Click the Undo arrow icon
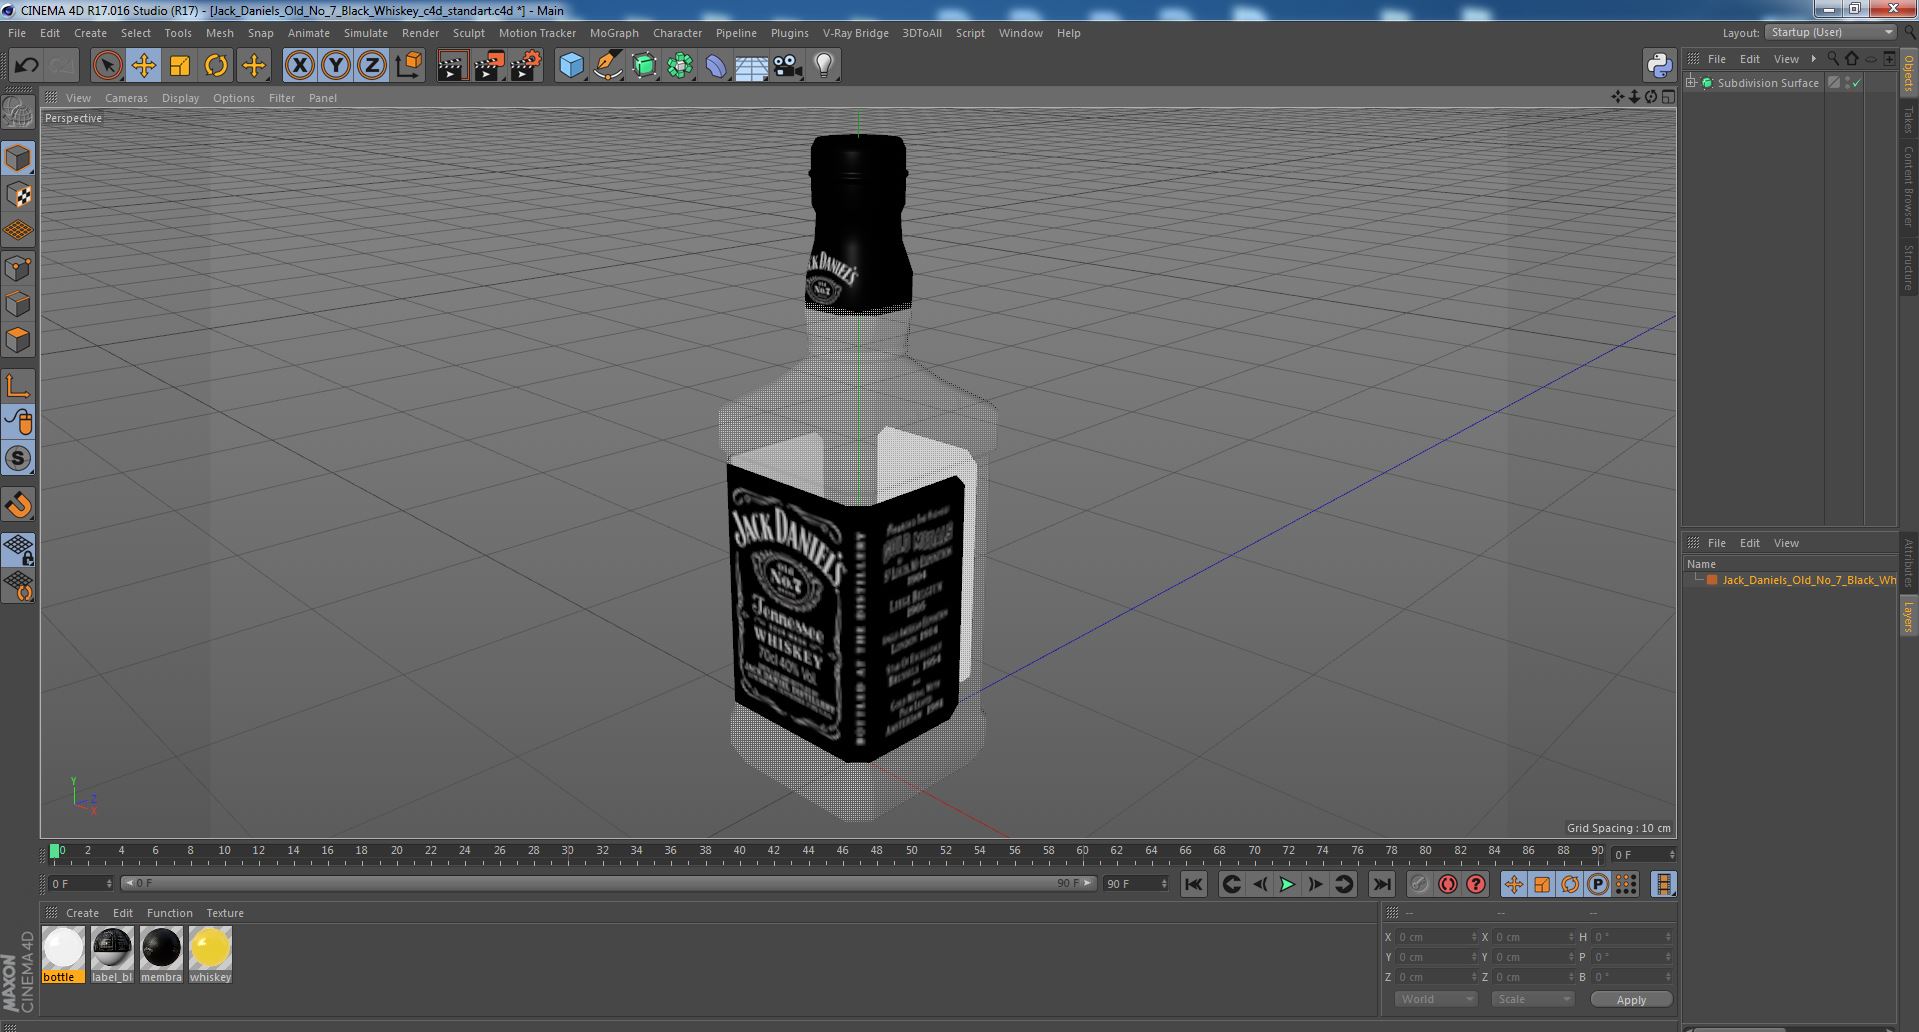The width and height of the screenshot is (1919, 1032). pos(26,66)
